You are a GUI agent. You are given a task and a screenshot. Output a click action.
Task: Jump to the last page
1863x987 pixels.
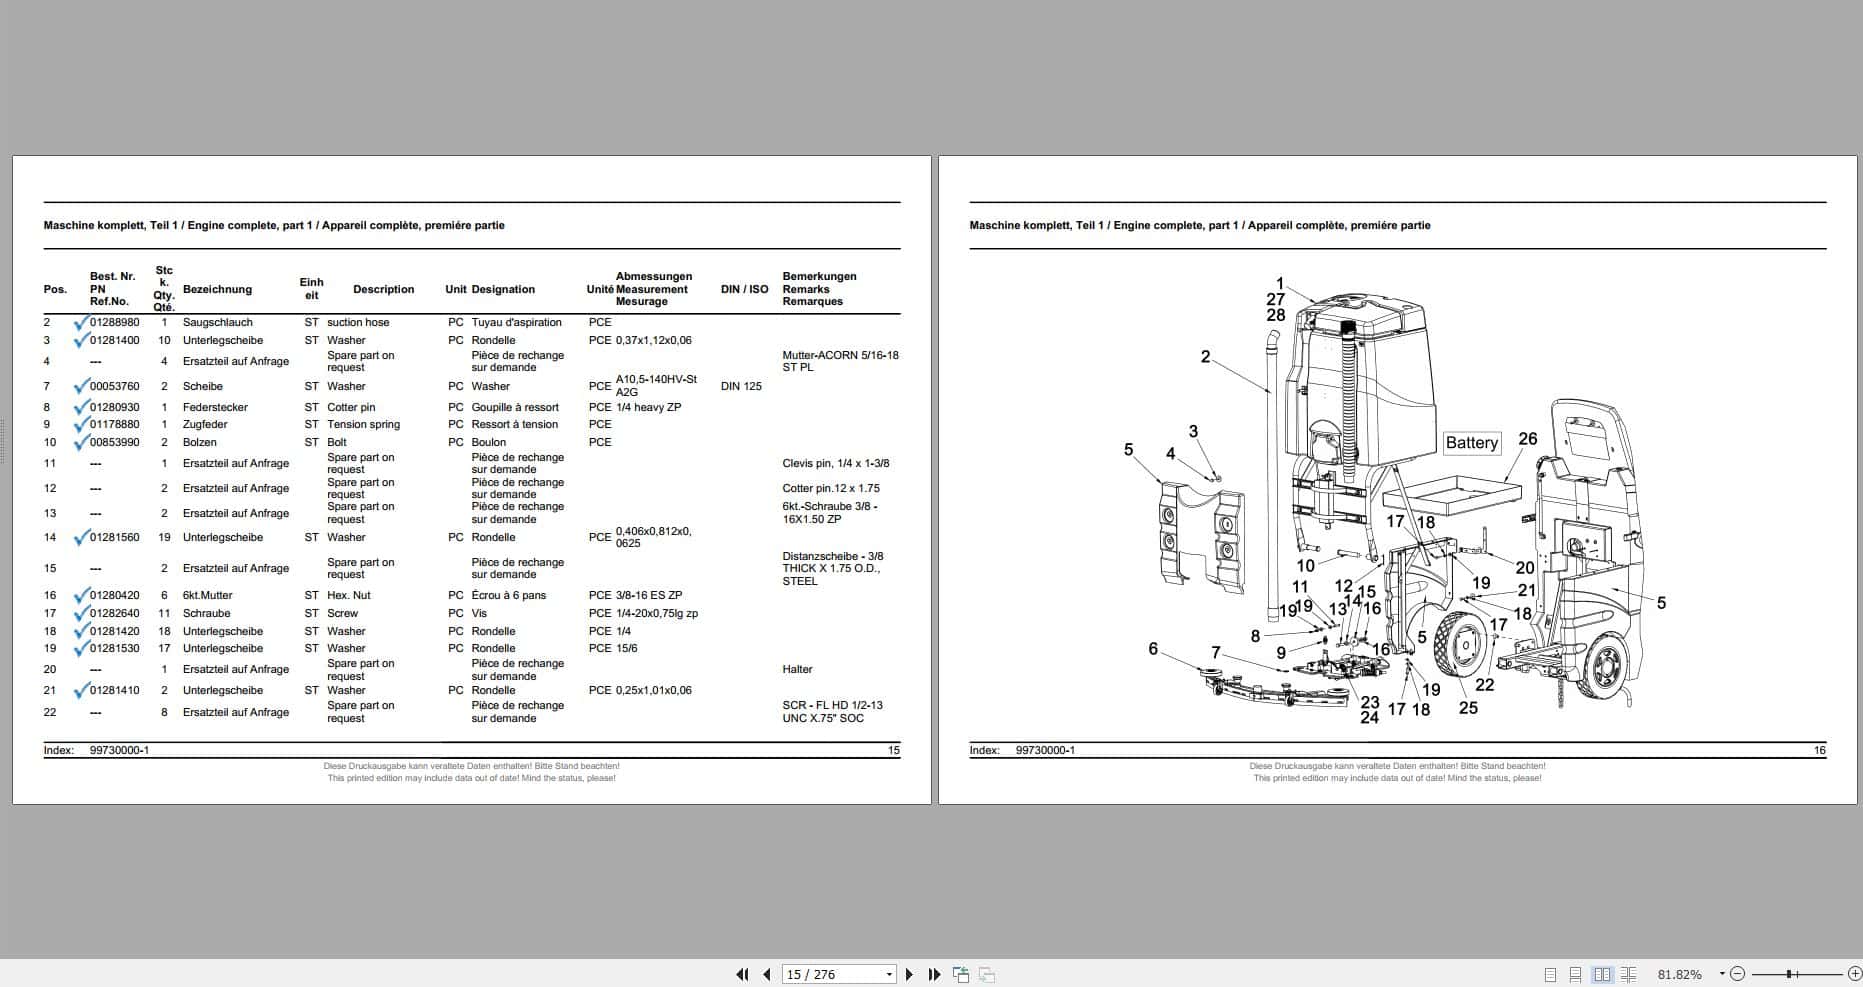[x=934, y=973]
